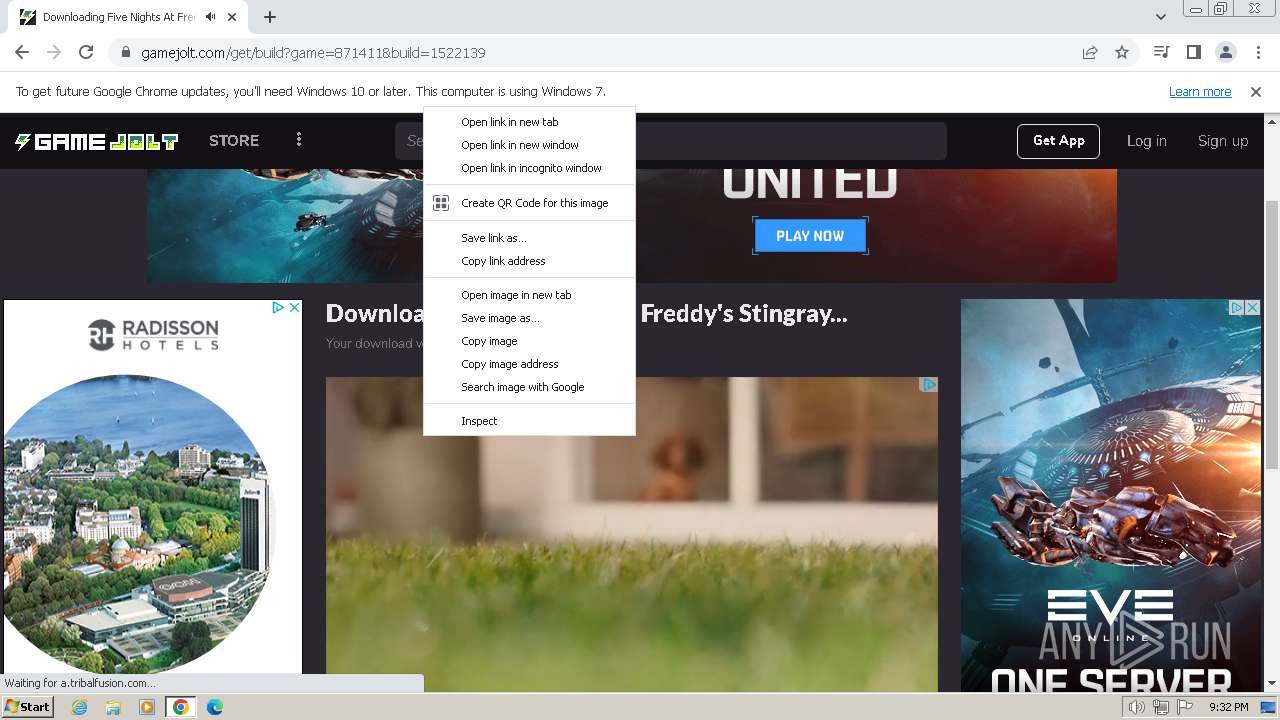This screenshot has height=720, width=1280.
Task: Click Sign up
Action: [1223, 141]
